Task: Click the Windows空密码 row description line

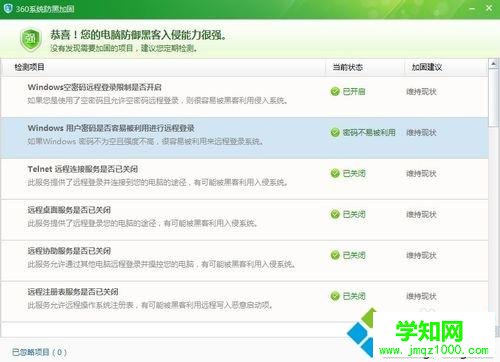Action: (x=158, y=100)
